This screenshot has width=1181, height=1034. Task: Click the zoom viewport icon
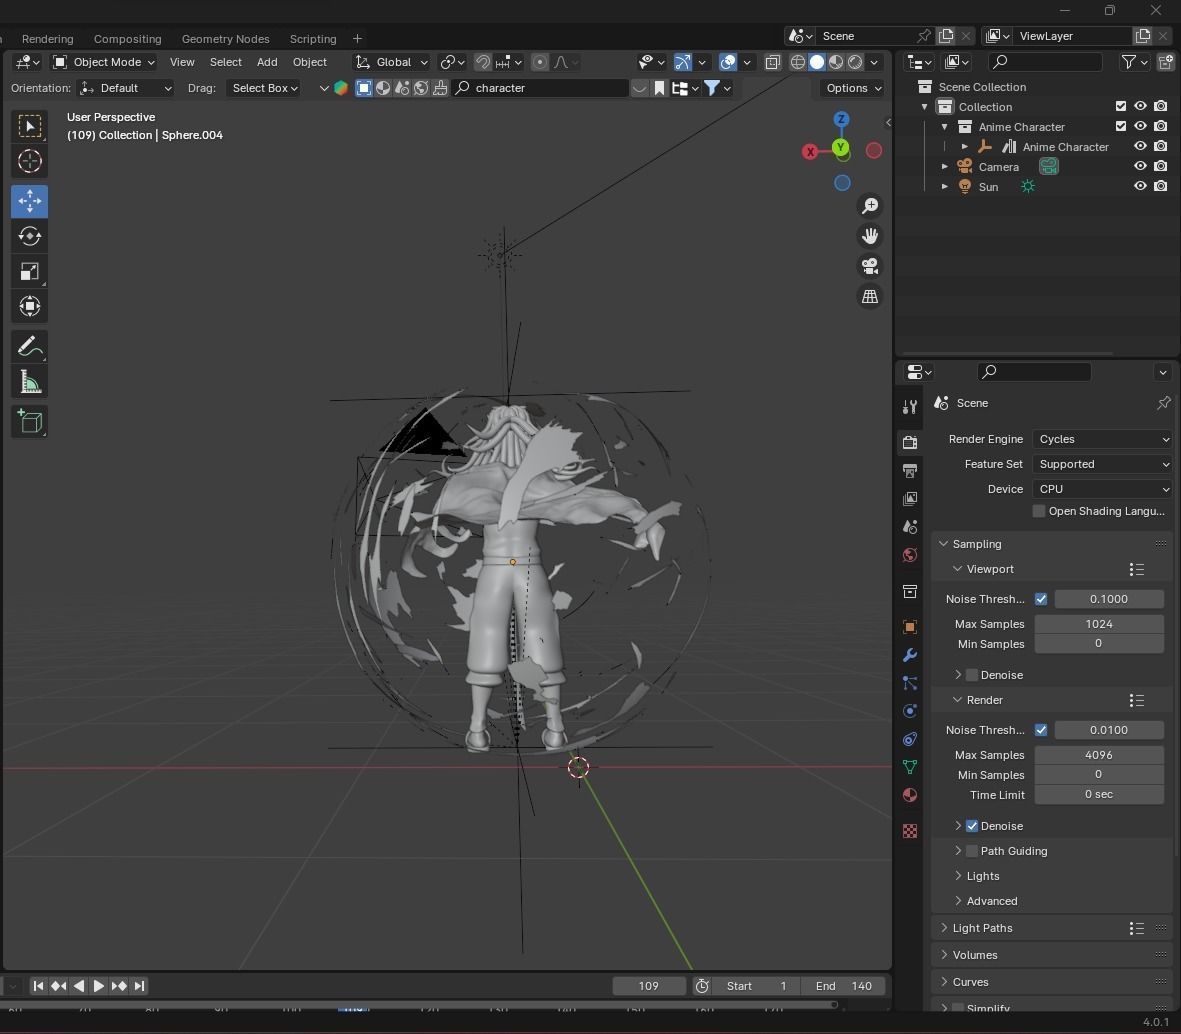point(870,206)
